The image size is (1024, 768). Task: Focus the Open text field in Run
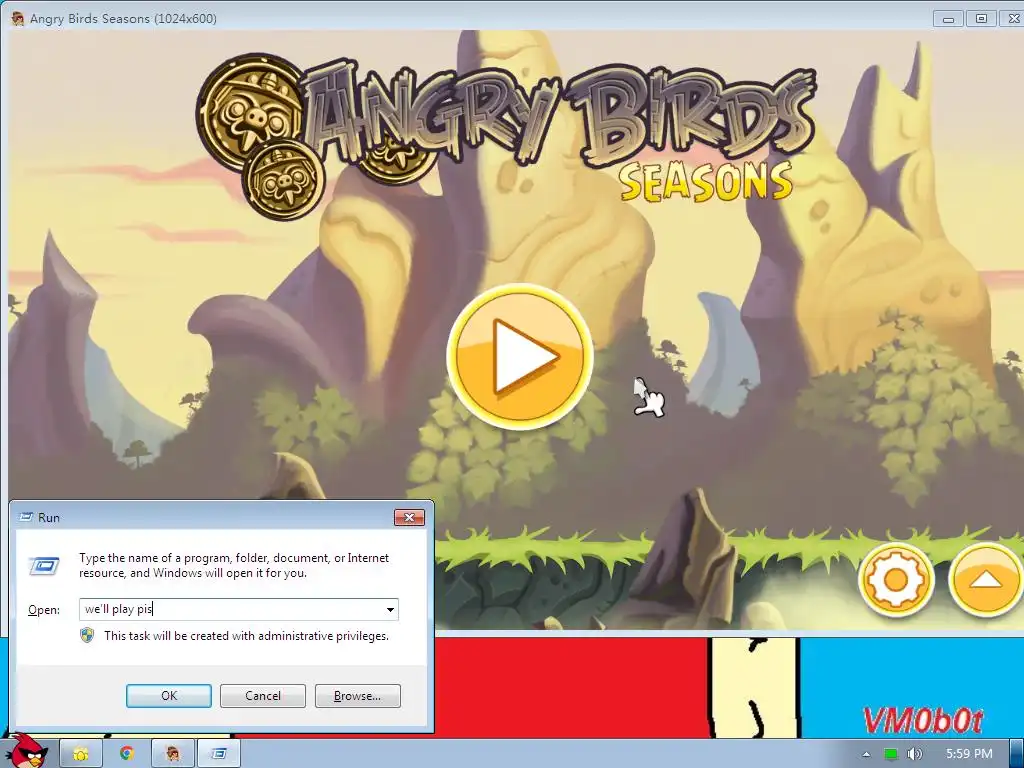(238, 609)
